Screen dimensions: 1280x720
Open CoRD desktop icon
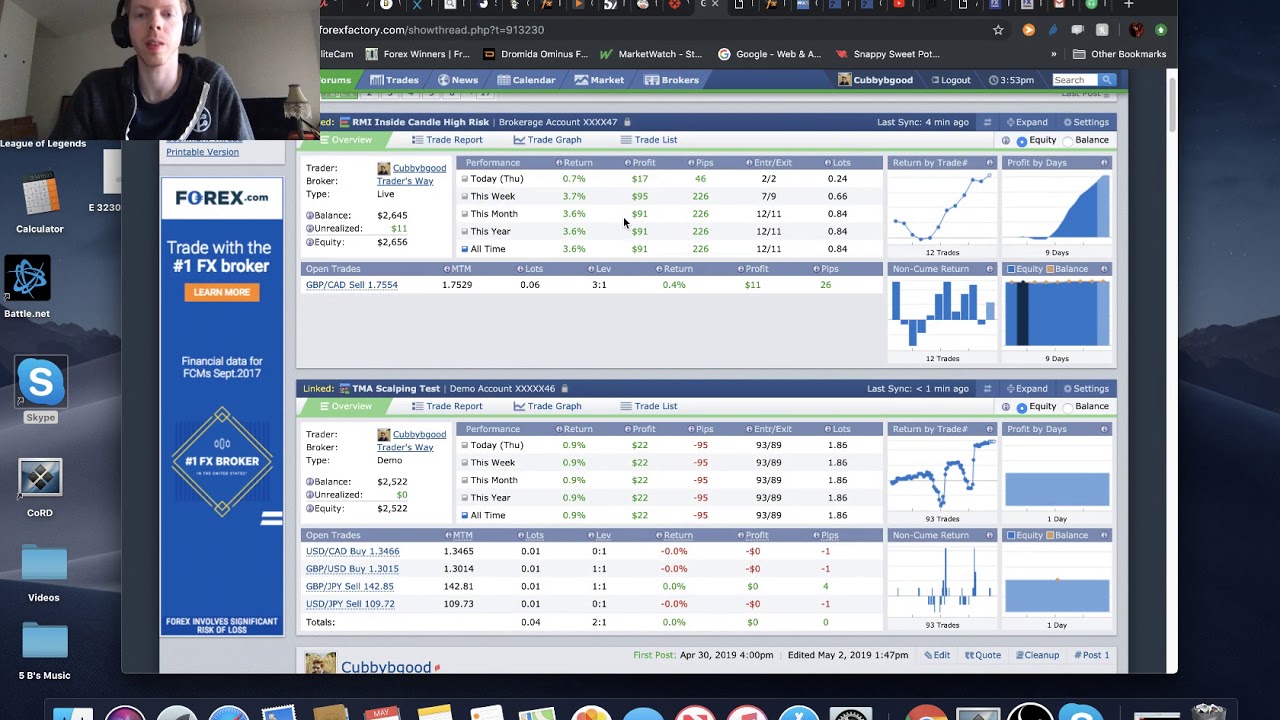[40, 487]
